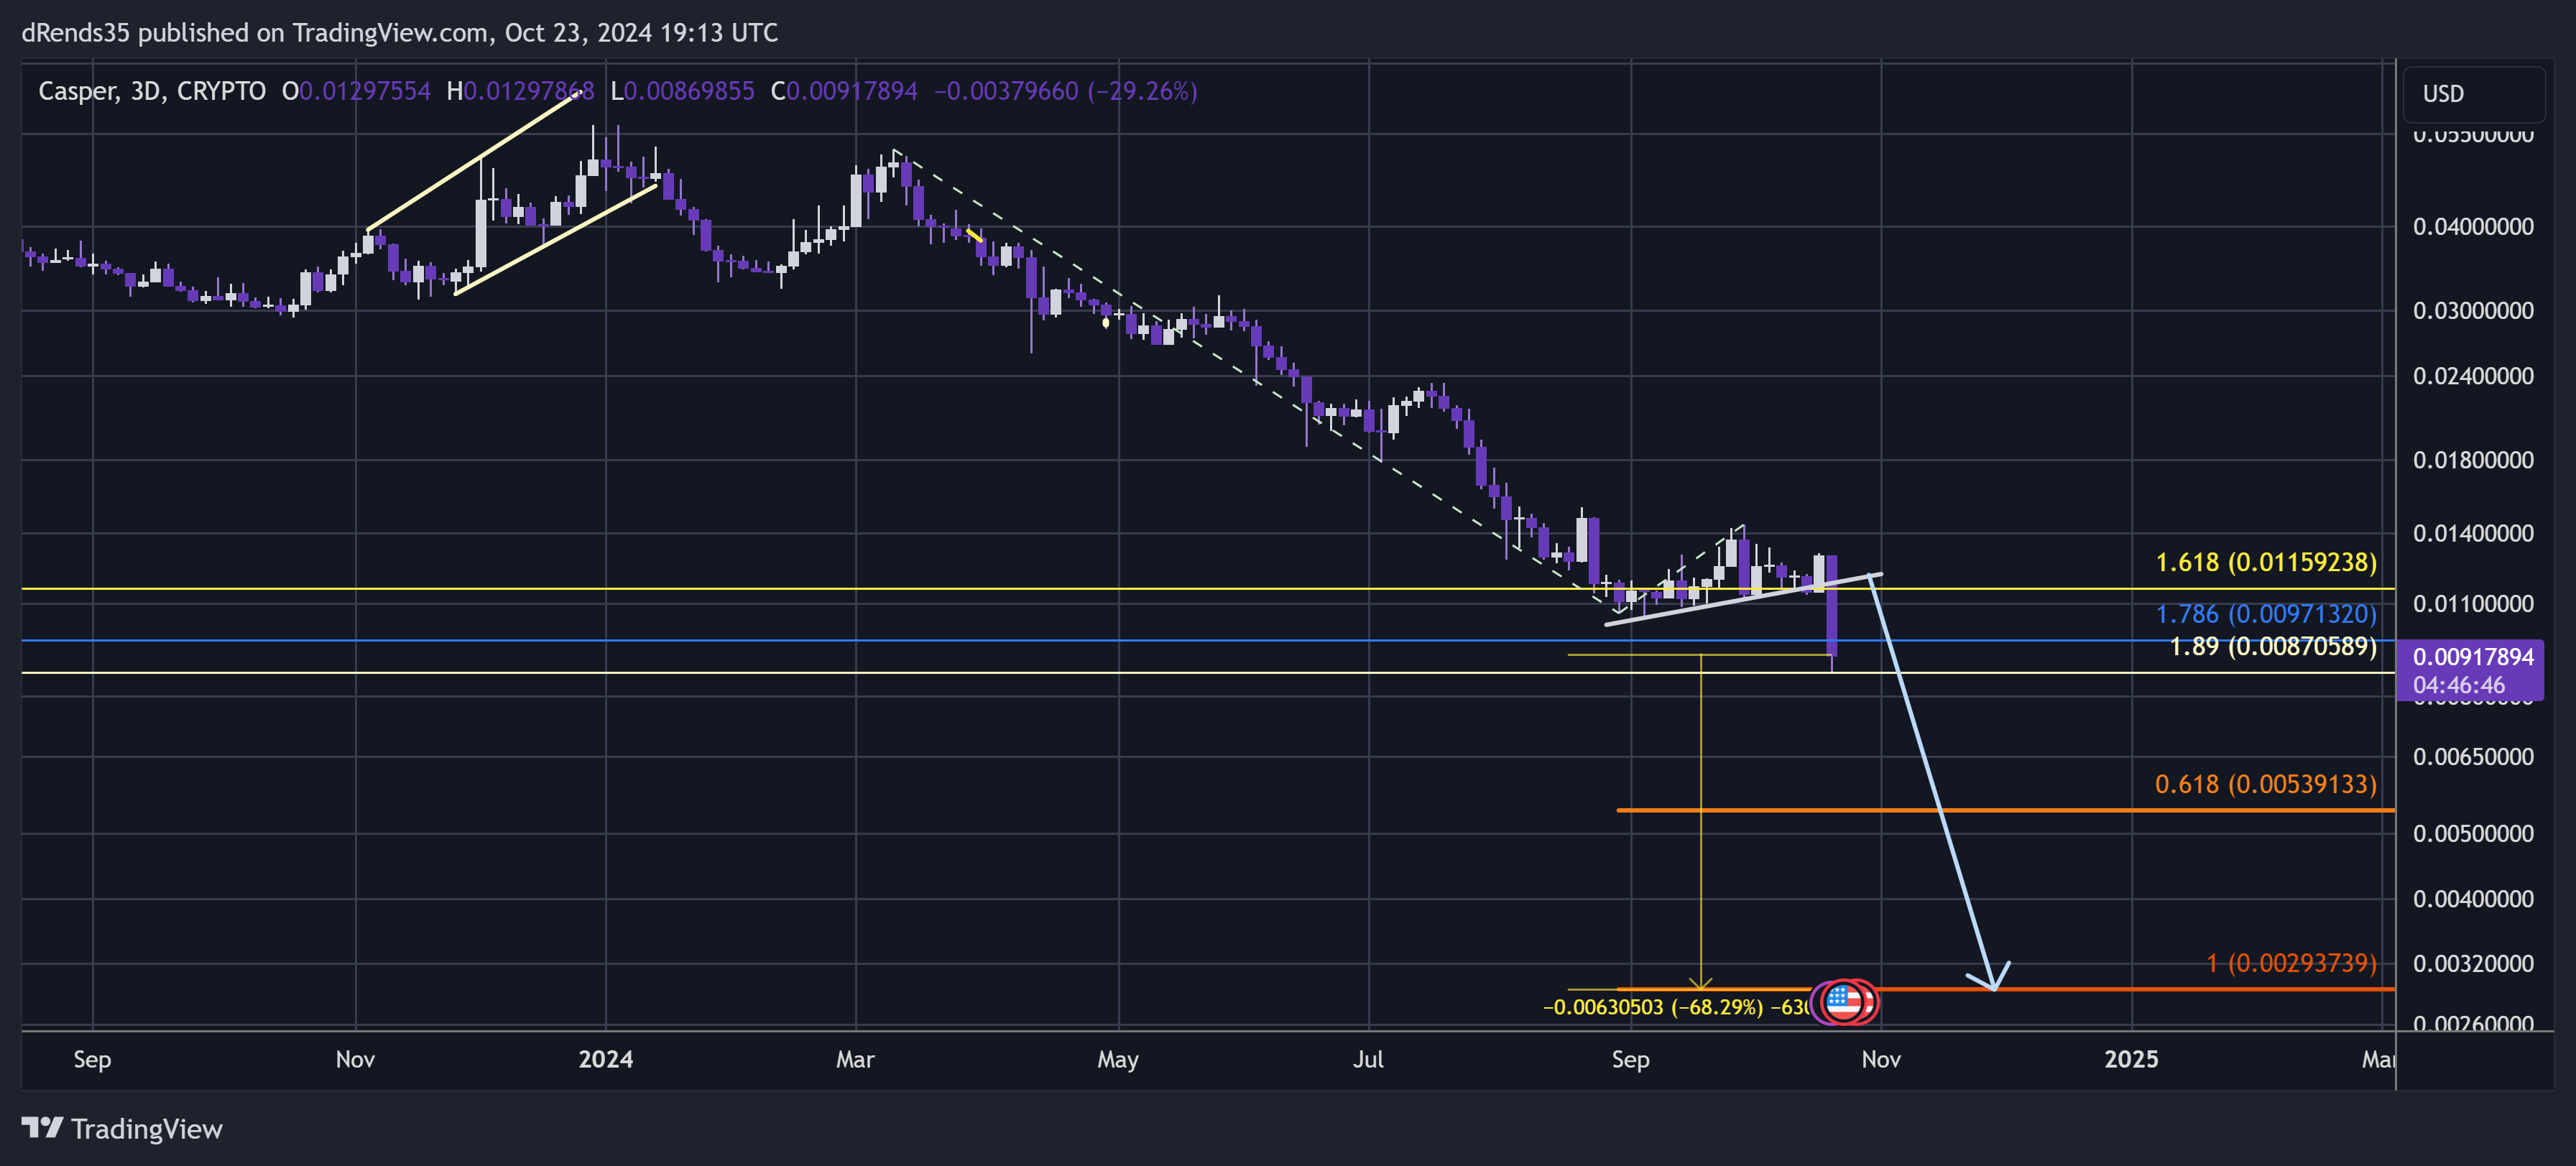This screenshot has width=2576, height=1166.
Task: Click the 0.618 (0.00539133) Fibonacci label
Action: coord(2265,784)
